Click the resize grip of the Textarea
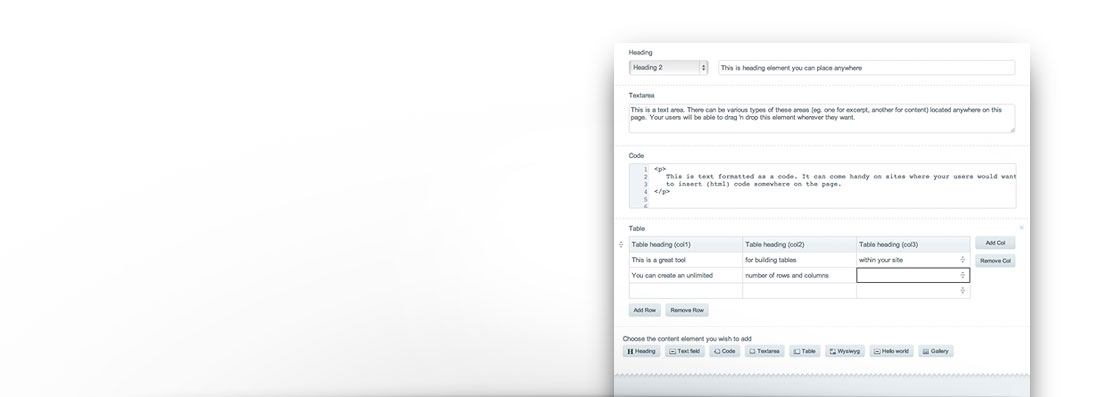Image resolution: width=1120 pixels, height=397 pixels. pos(1011,130)
